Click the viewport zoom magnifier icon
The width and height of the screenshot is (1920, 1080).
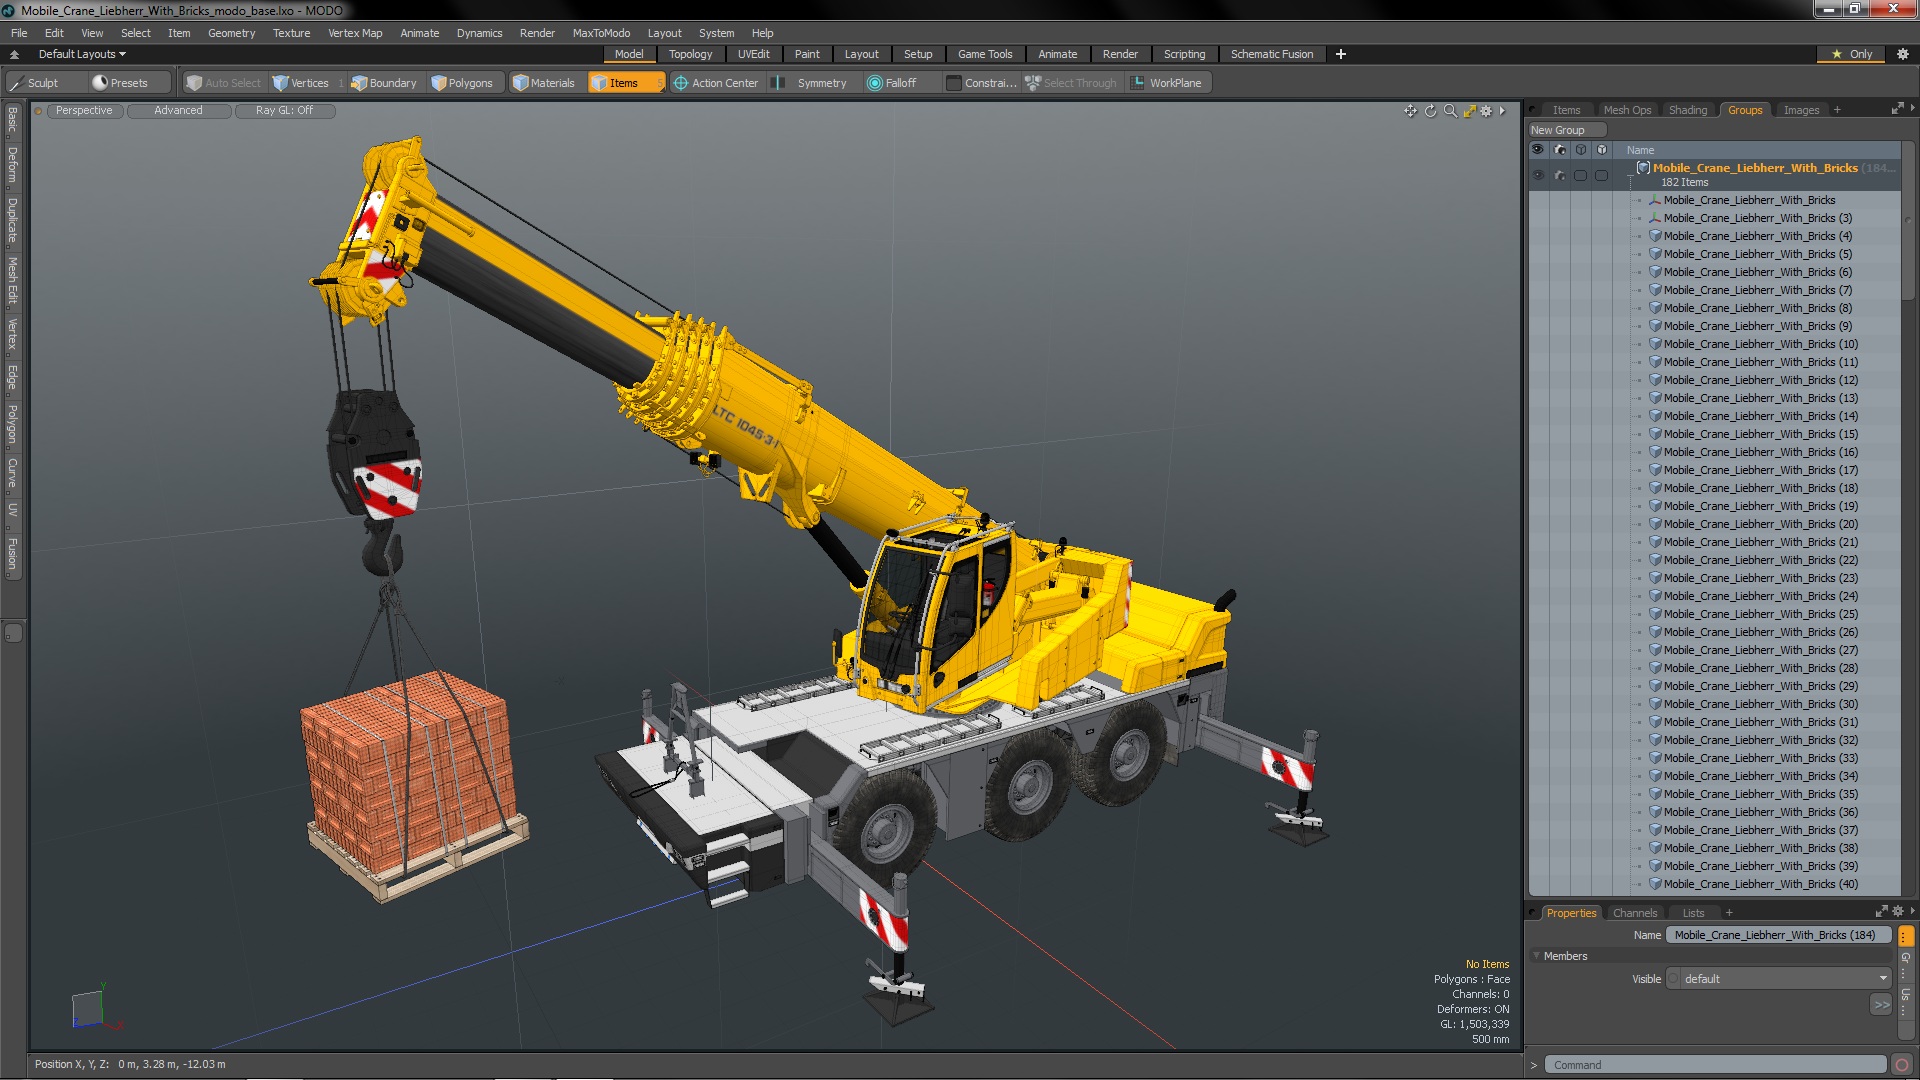pyautogui.click(x=1450, y=111)
